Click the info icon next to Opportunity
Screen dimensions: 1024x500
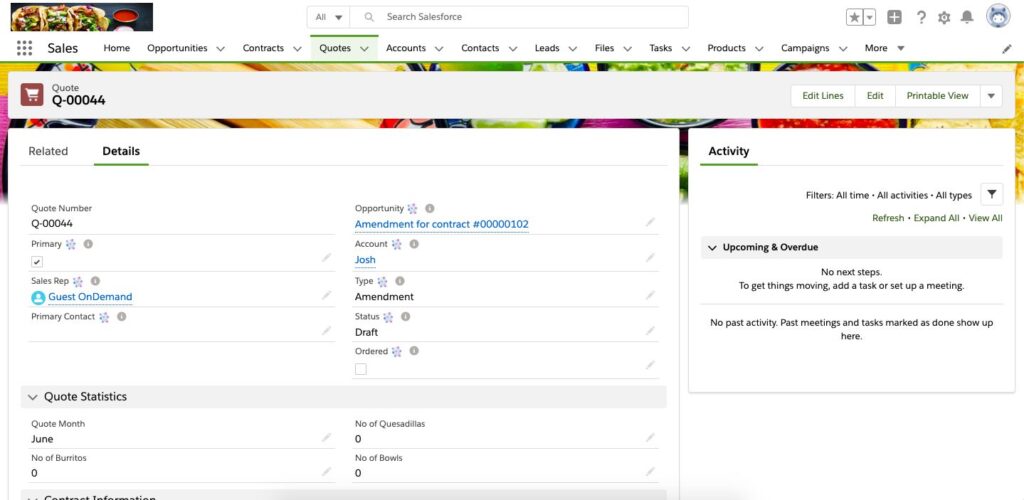tap(430, 208)
